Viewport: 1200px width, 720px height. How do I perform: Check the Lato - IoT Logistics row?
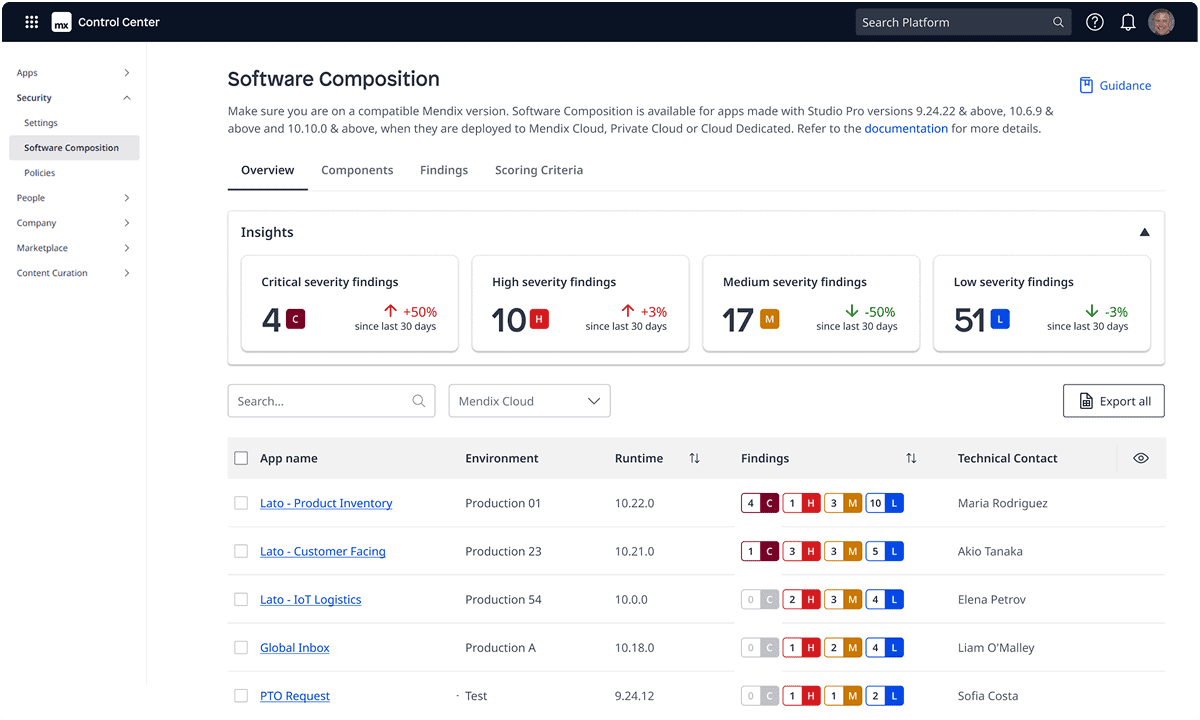click(x=241, y=599)
